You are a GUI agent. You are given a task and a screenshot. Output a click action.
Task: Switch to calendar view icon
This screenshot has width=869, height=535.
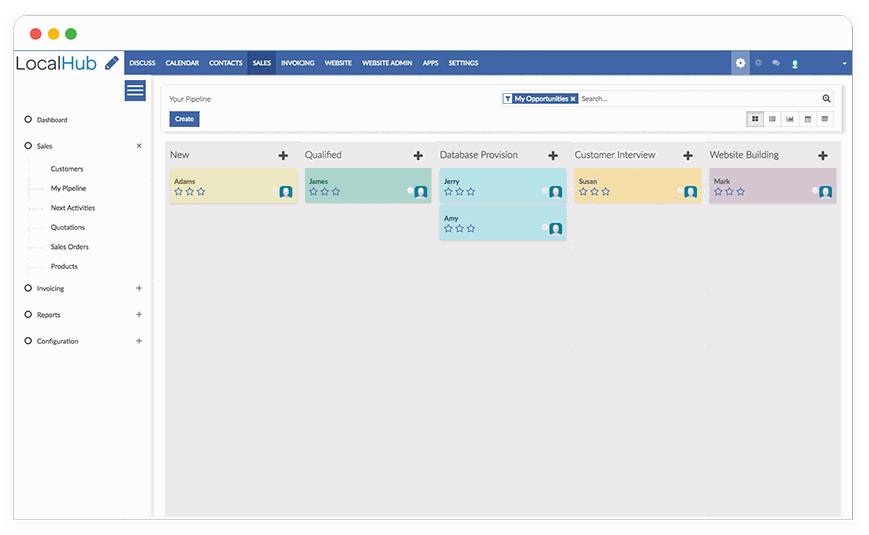click(808, 119)
